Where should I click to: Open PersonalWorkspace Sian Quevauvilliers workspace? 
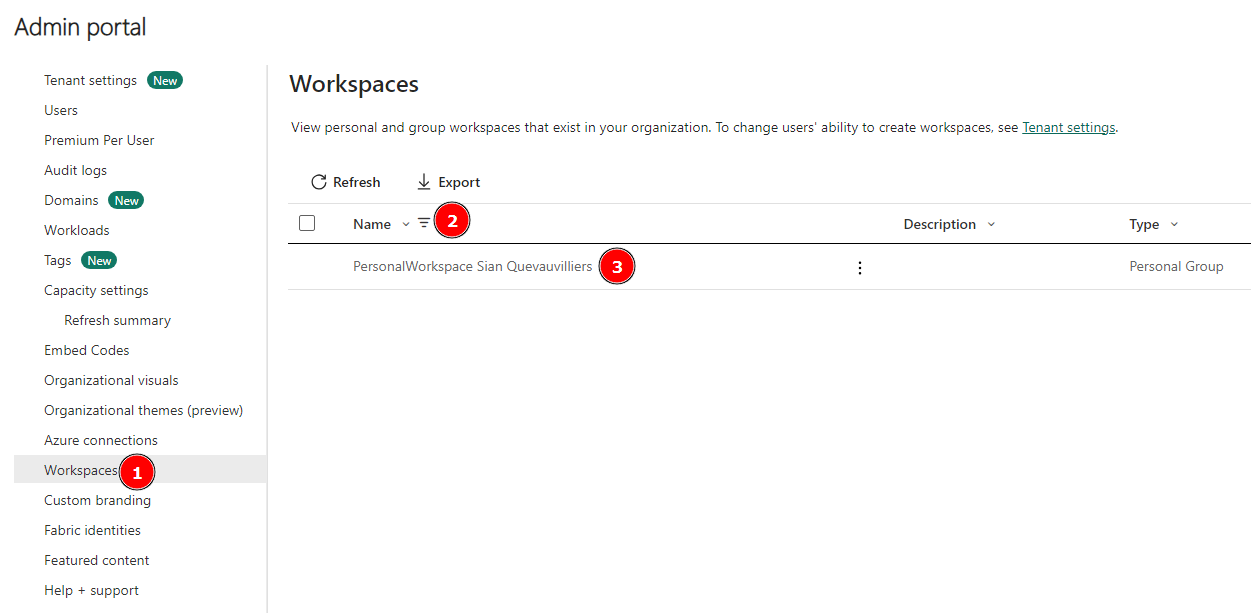[471, 266]
